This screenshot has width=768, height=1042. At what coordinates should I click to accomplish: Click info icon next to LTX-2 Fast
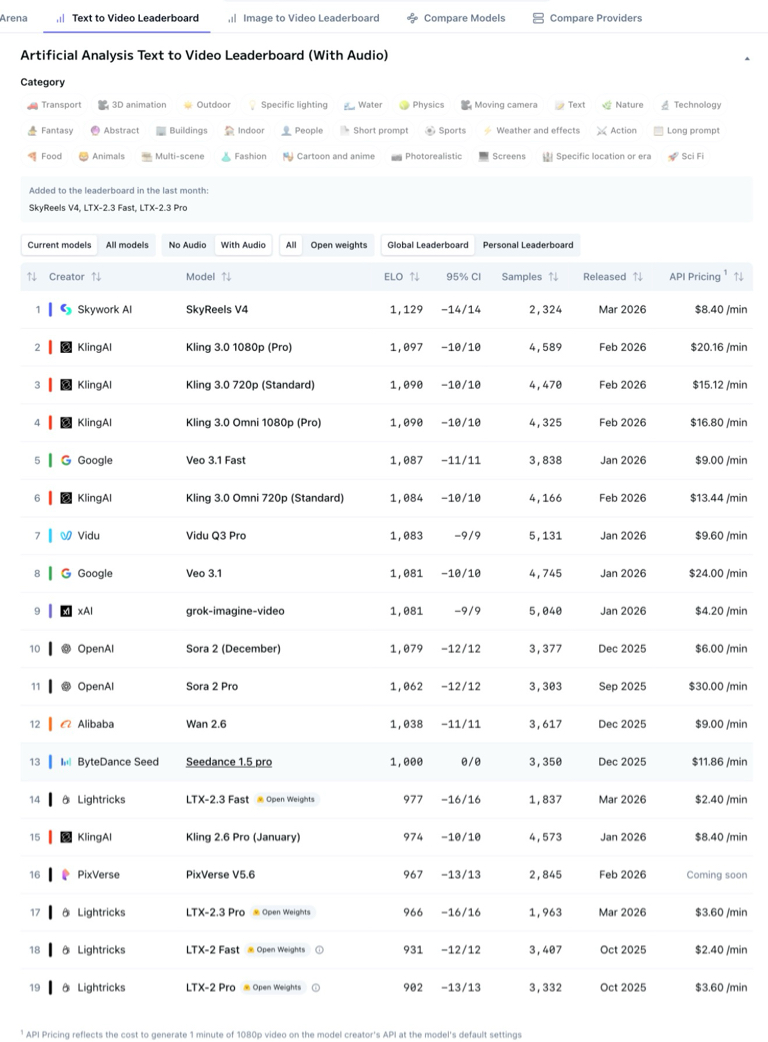319,950
